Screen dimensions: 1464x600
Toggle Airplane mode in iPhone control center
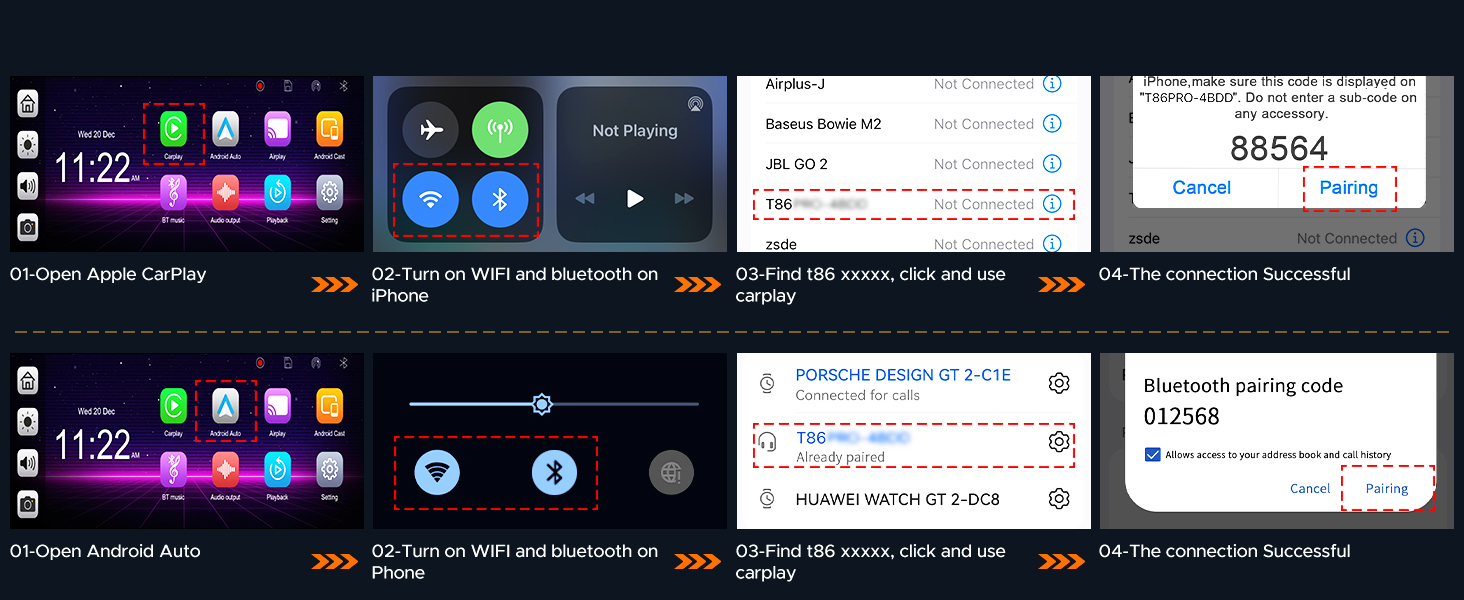tap(431, 130)
